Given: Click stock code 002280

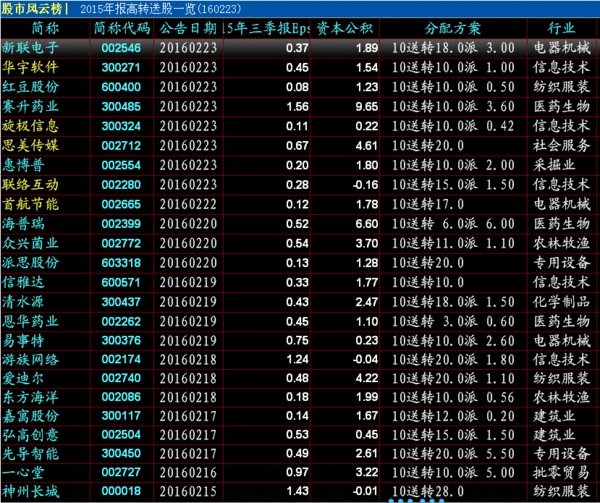Looking at the screenshot, I should coord(121,184).
